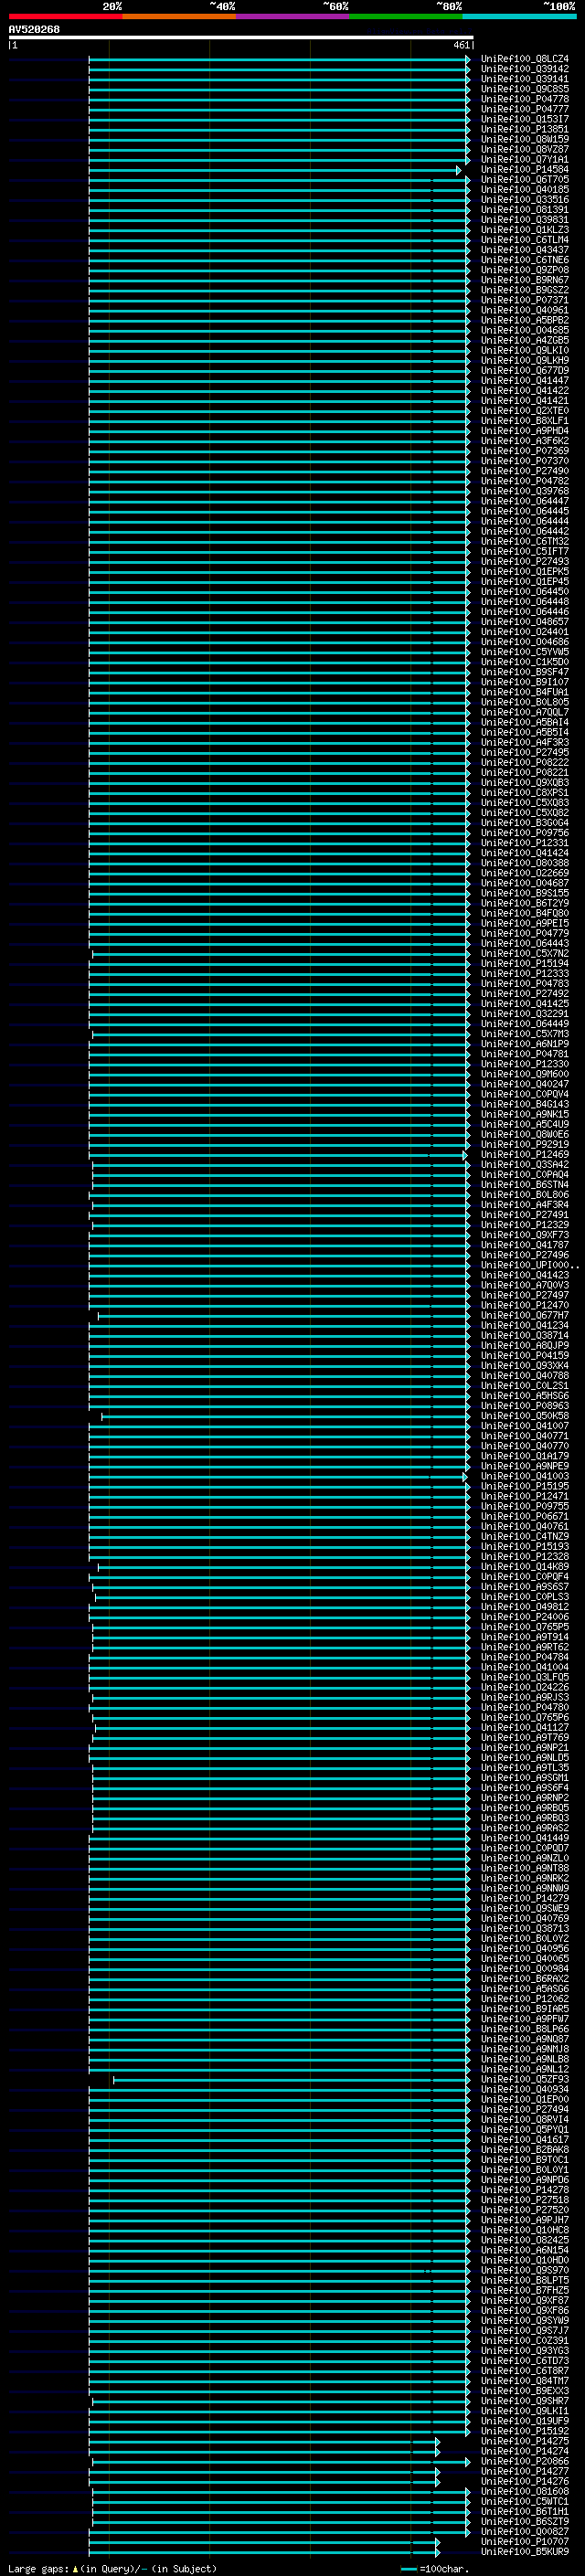Select hit label UniRef100_P04778

[x=524, y=99]
